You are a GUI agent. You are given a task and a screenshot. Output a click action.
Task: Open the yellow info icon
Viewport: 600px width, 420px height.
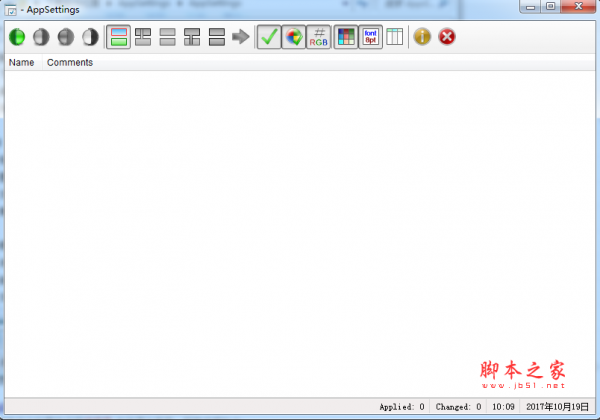pyautogui.click(x=422, y=37)
